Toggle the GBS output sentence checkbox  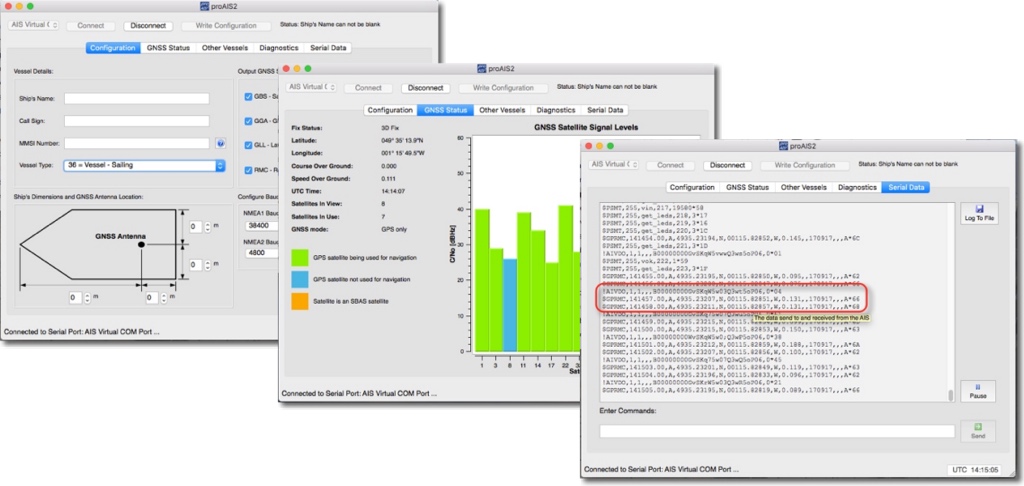click(248, 97)
